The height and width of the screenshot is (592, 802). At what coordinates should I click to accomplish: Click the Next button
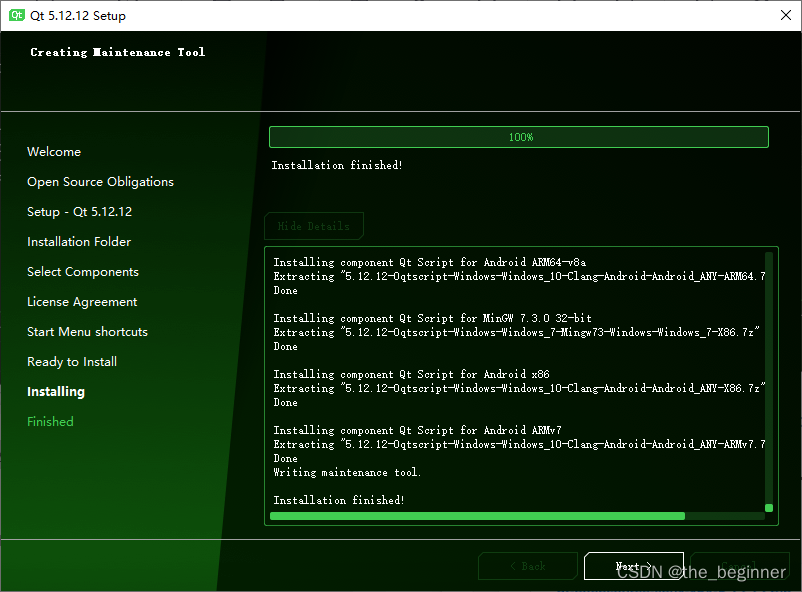[x=634, y=566]
